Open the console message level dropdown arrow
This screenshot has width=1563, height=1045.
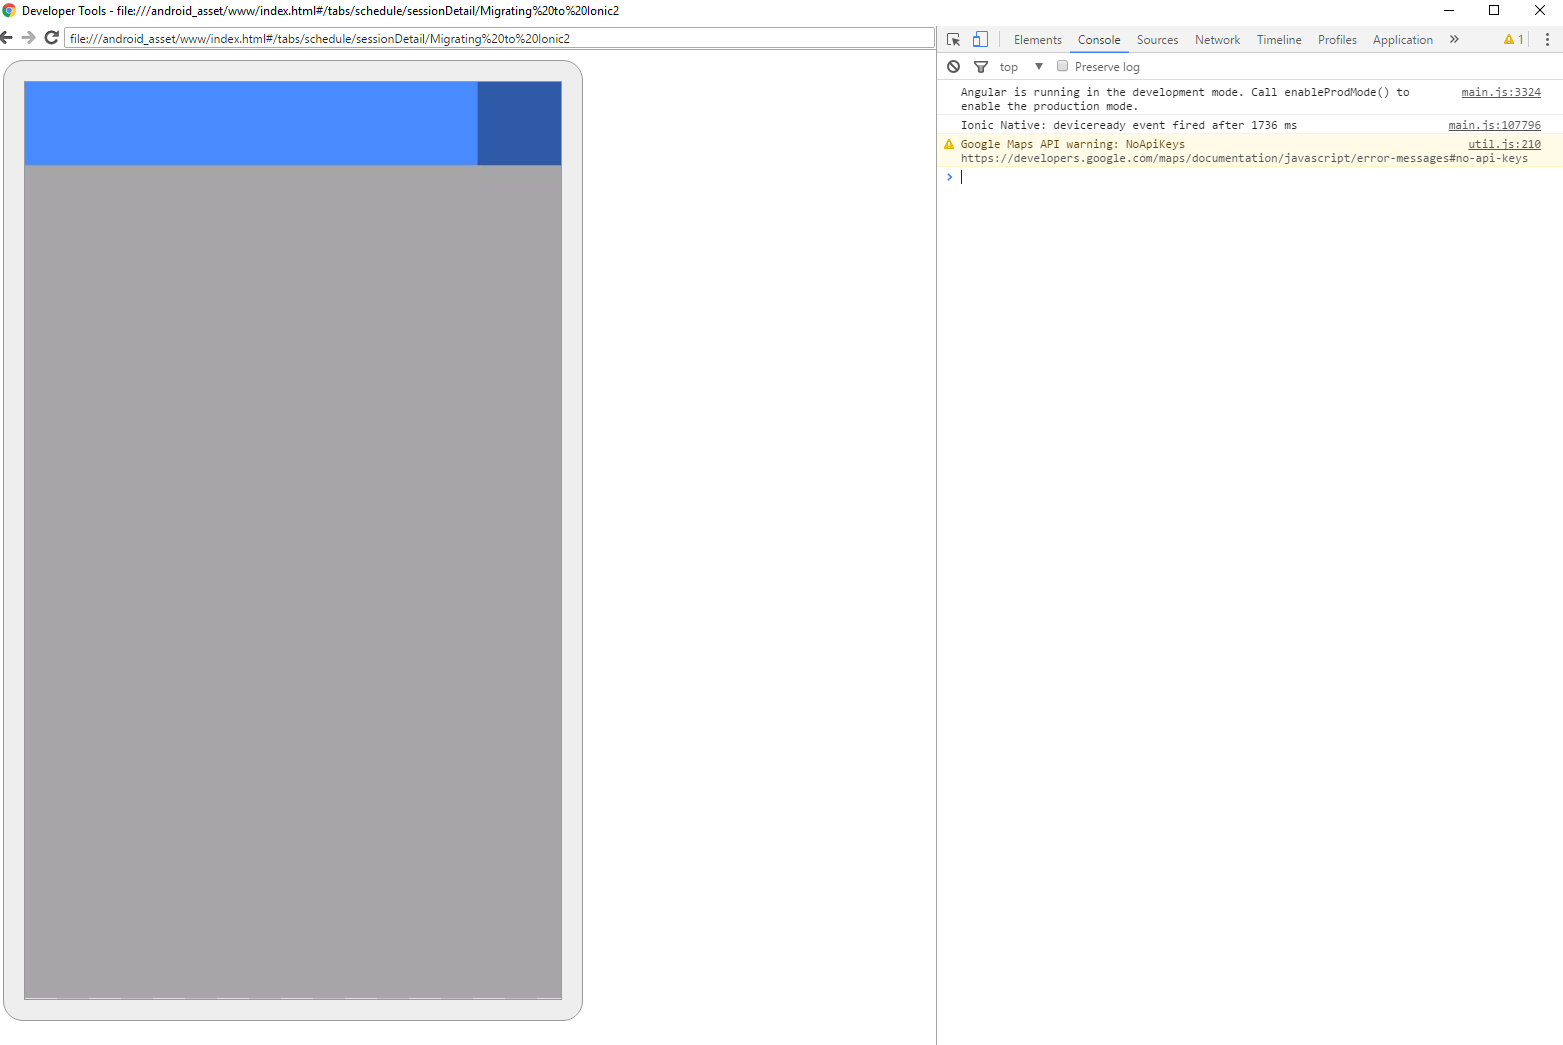(1039, 66)
